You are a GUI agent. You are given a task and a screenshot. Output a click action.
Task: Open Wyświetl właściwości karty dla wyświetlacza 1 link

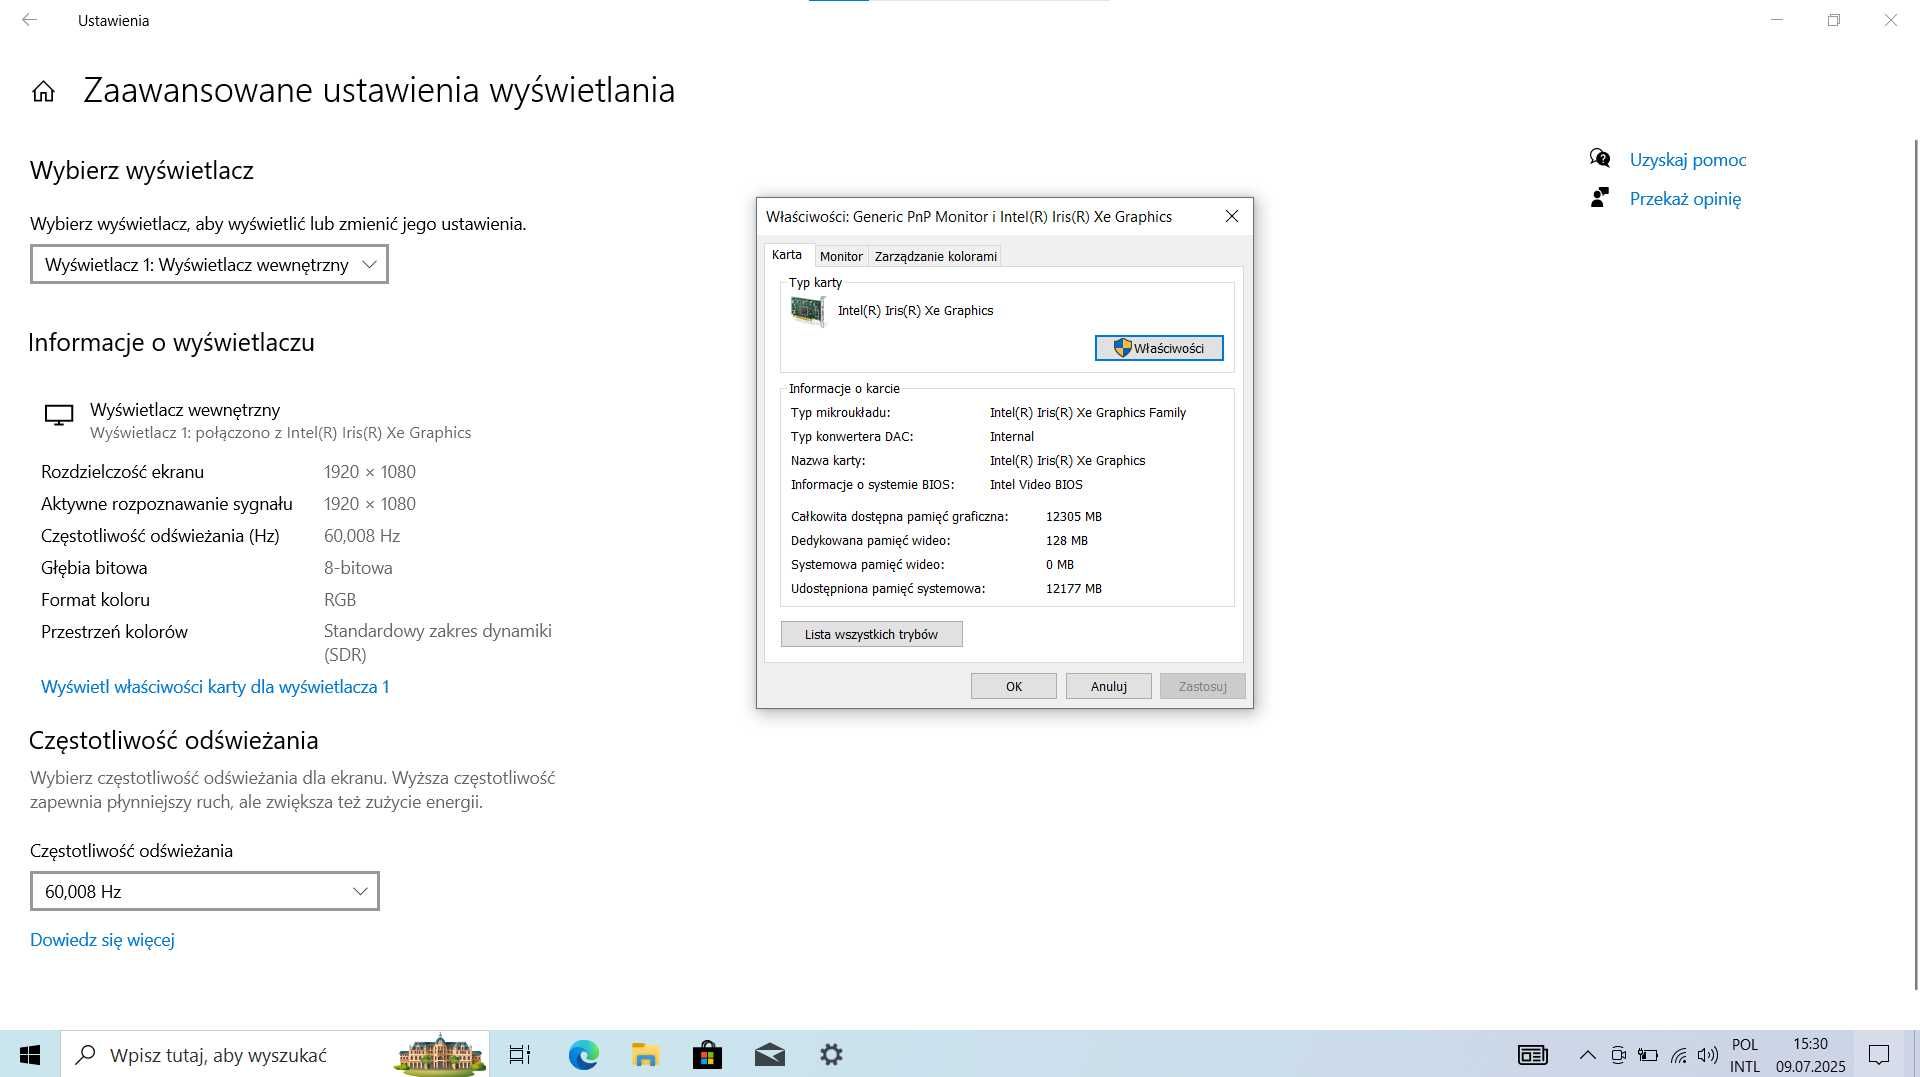215,687
